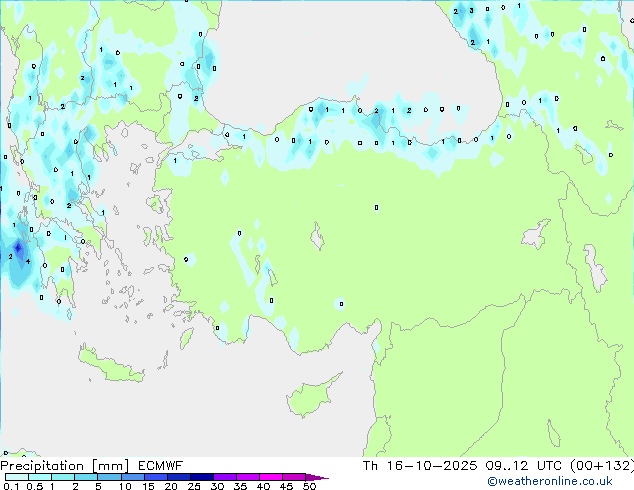Open the weatheronline.co.uk copyright link
This screenshot has width=634, height=490.
click(550, 481)
